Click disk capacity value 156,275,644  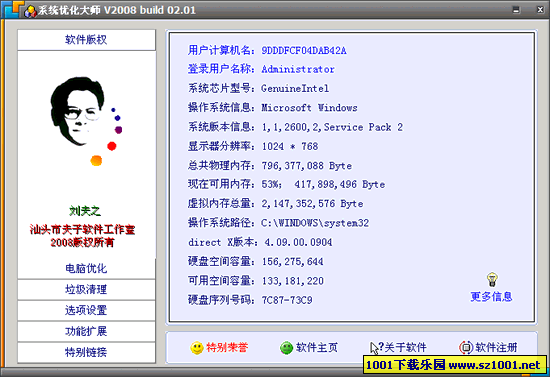(x=293, y=262)
